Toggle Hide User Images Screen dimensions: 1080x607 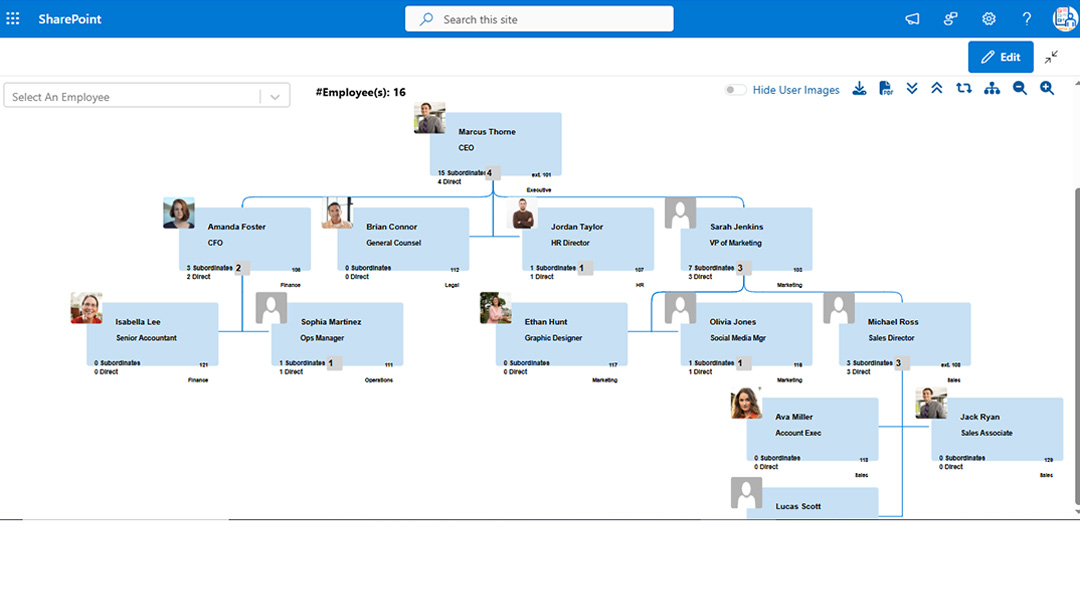click(x=735, y=89)
